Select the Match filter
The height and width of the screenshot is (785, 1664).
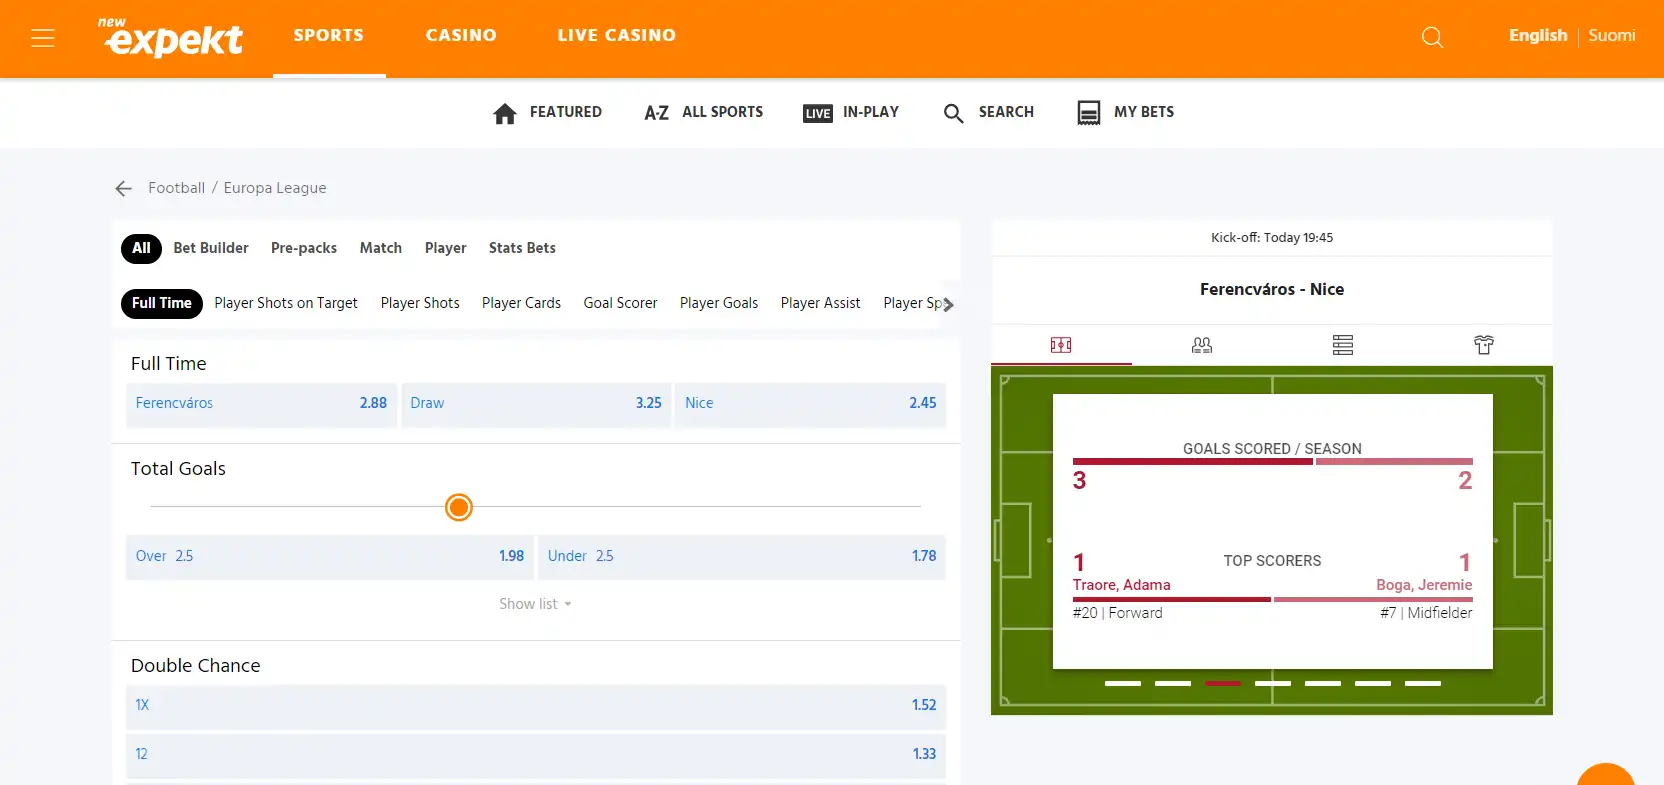coord(381,248)
